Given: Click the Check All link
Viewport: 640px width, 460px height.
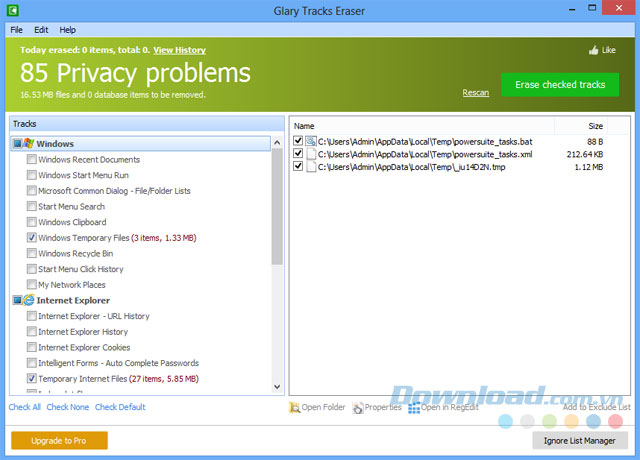Looking at the screenshot, I should point(24,407).
